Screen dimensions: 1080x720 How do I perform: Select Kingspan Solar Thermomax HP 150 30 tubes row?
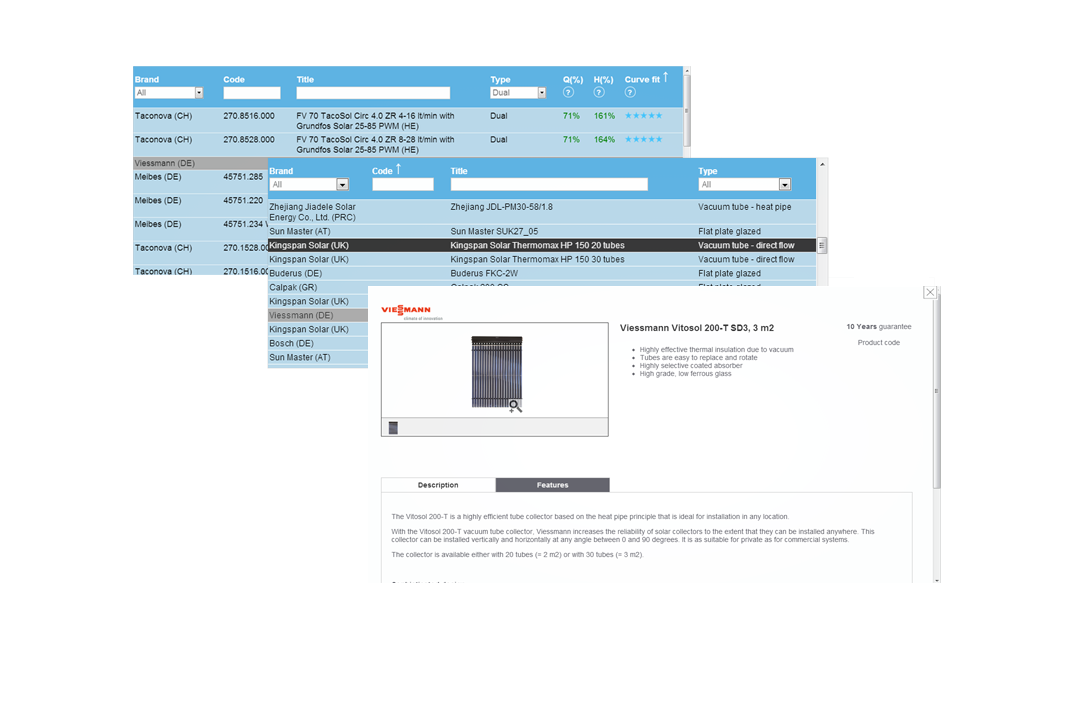(537, 259)
